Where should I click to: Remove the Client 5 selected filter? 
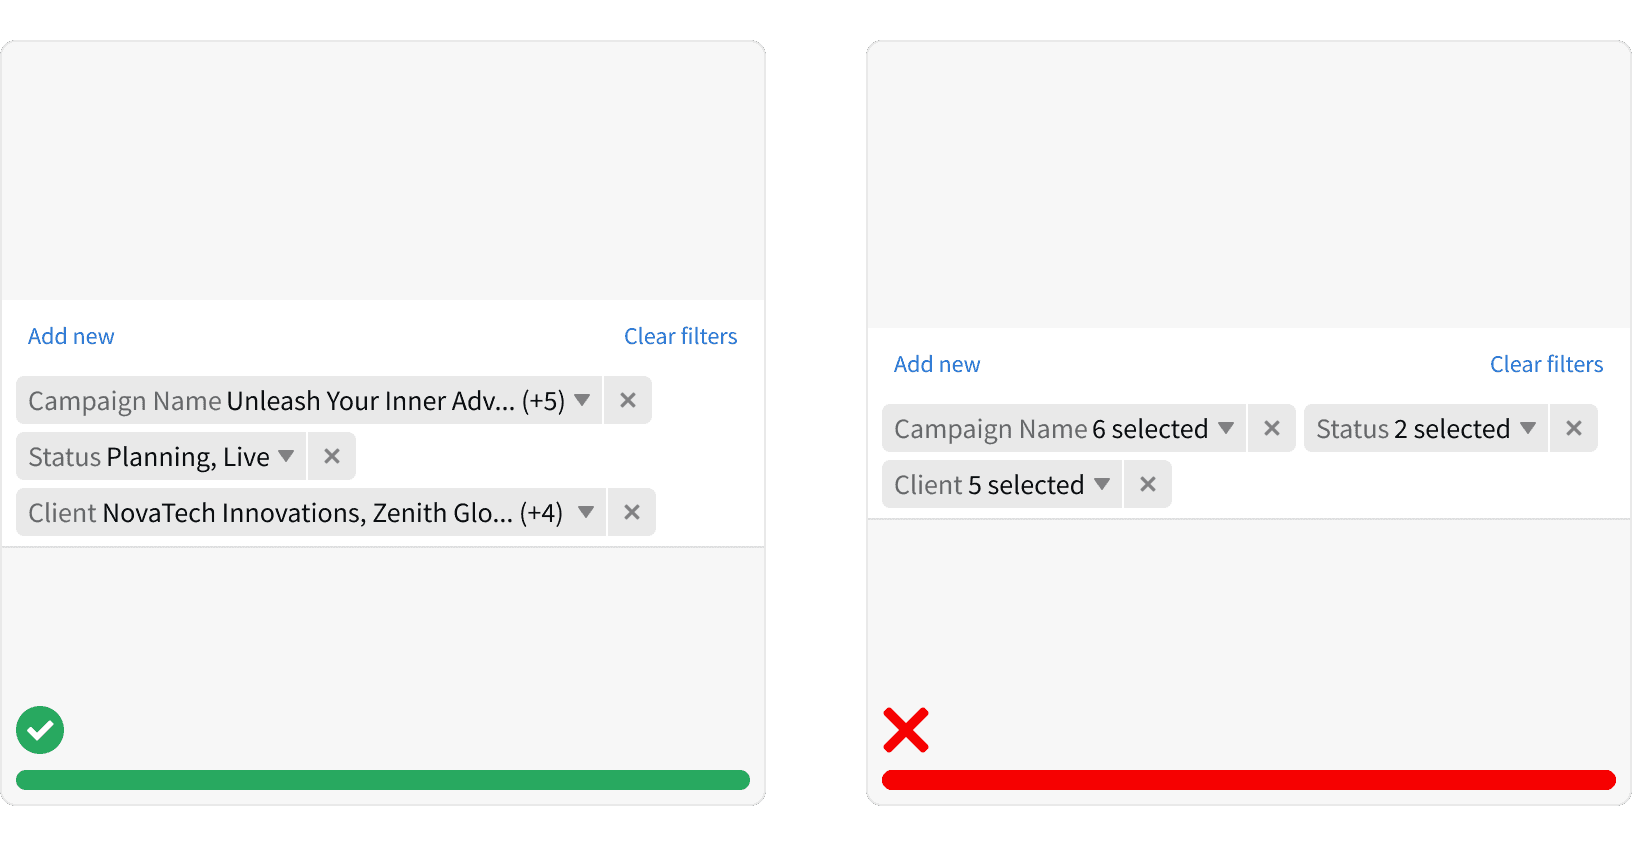point(1148,484)
